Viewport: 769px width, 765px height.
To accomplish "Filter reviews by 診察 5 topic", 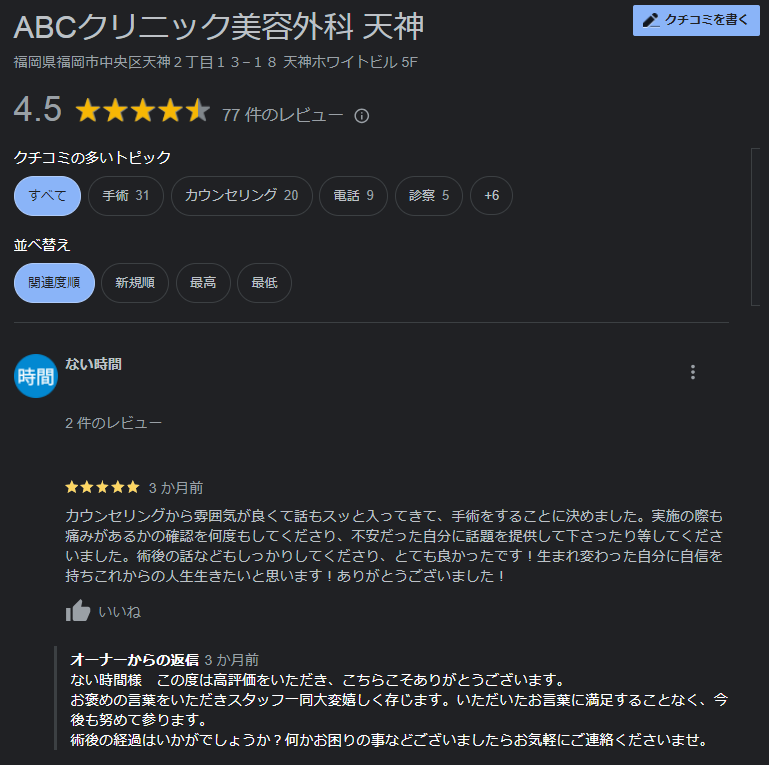I will coord(429,196).
